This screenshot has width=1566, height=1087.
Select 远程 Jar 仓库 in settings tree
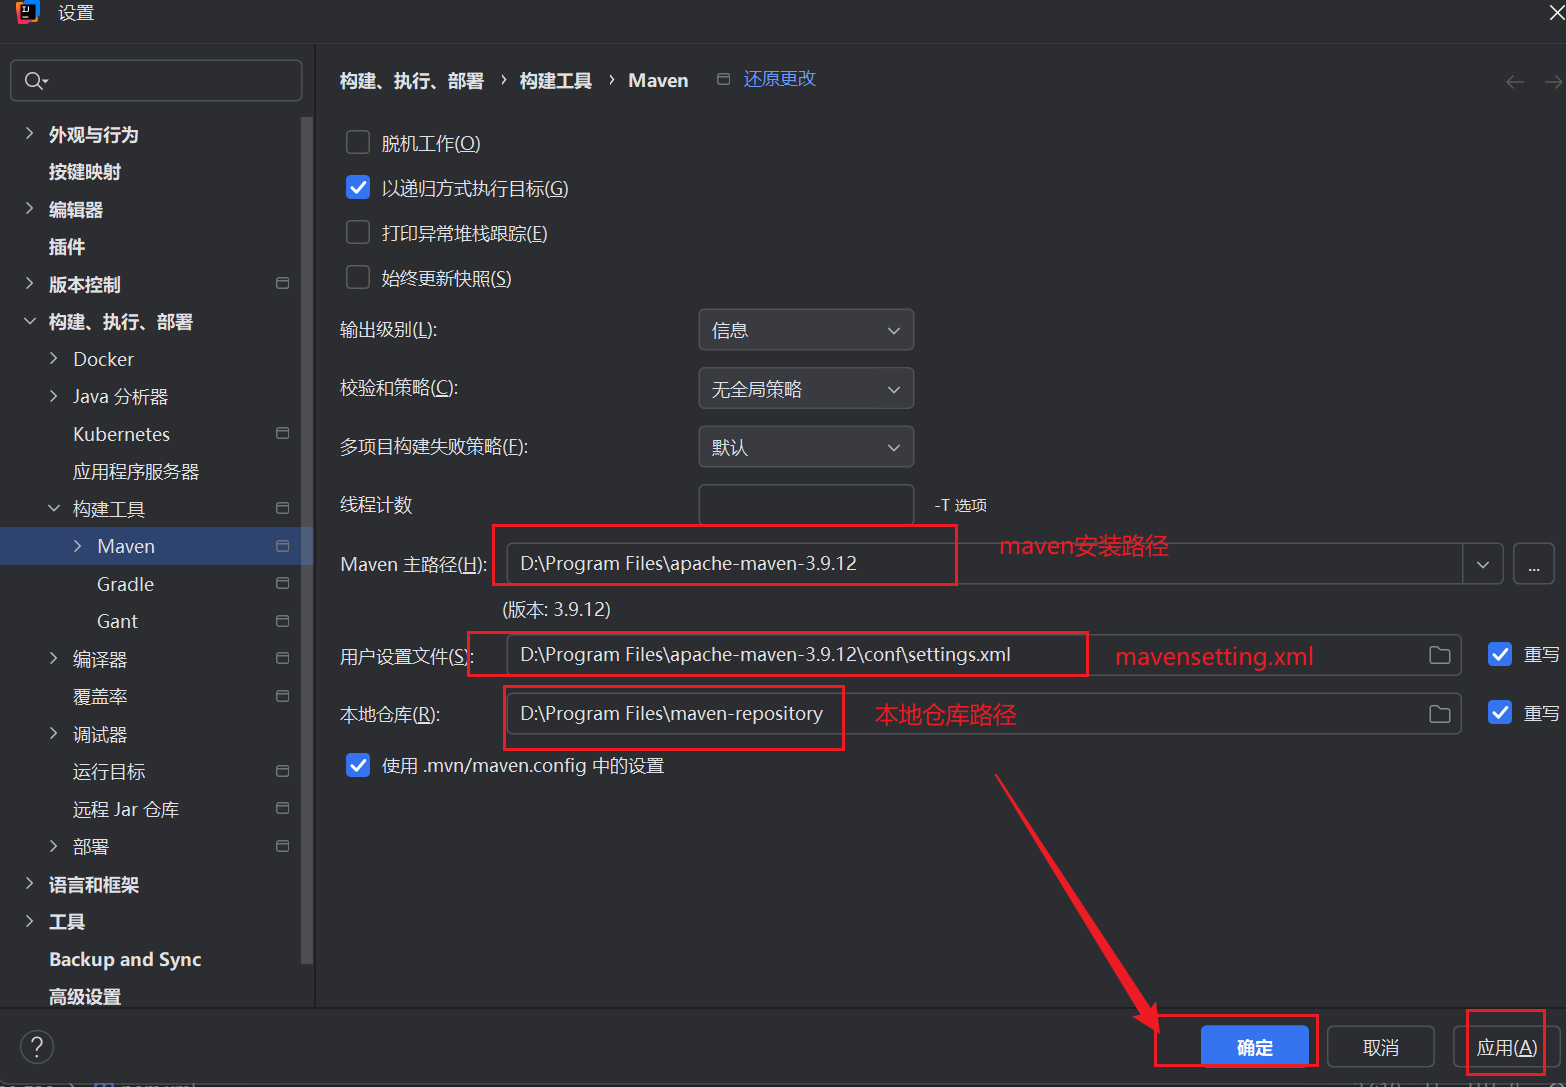pos(126,810)
